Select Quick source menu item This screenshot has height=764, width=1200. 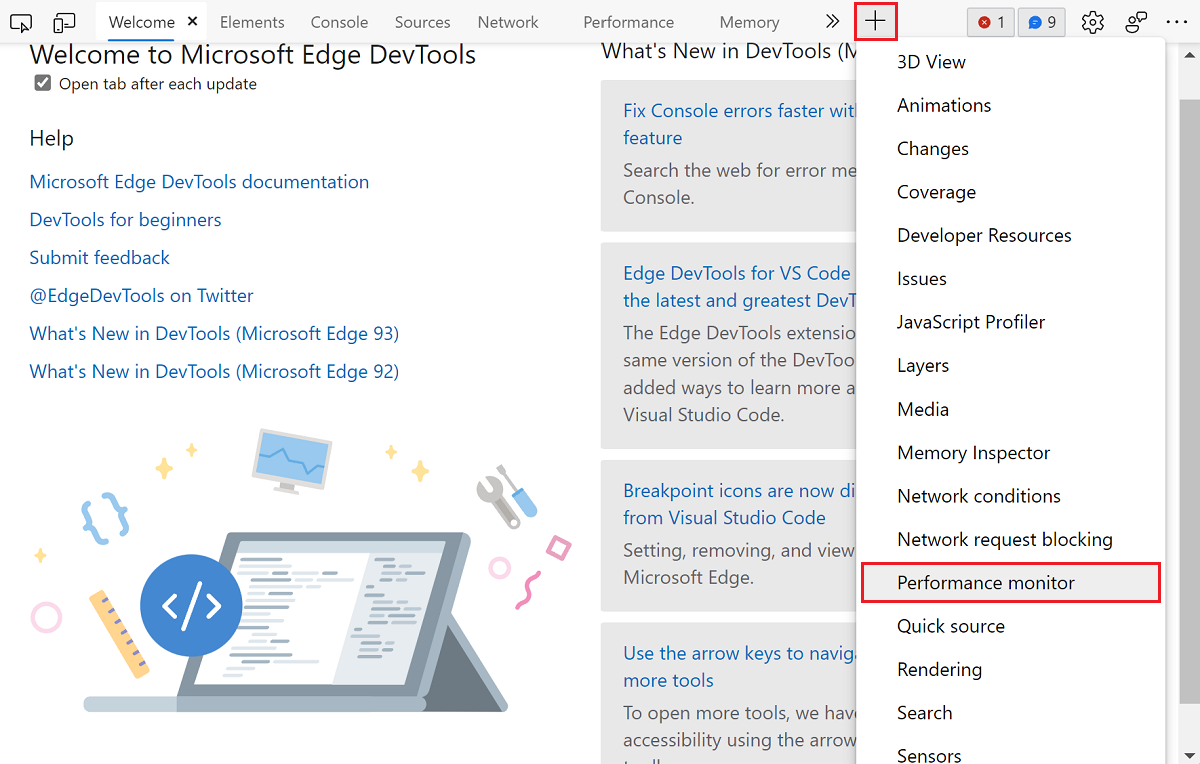click(1011, 626)
